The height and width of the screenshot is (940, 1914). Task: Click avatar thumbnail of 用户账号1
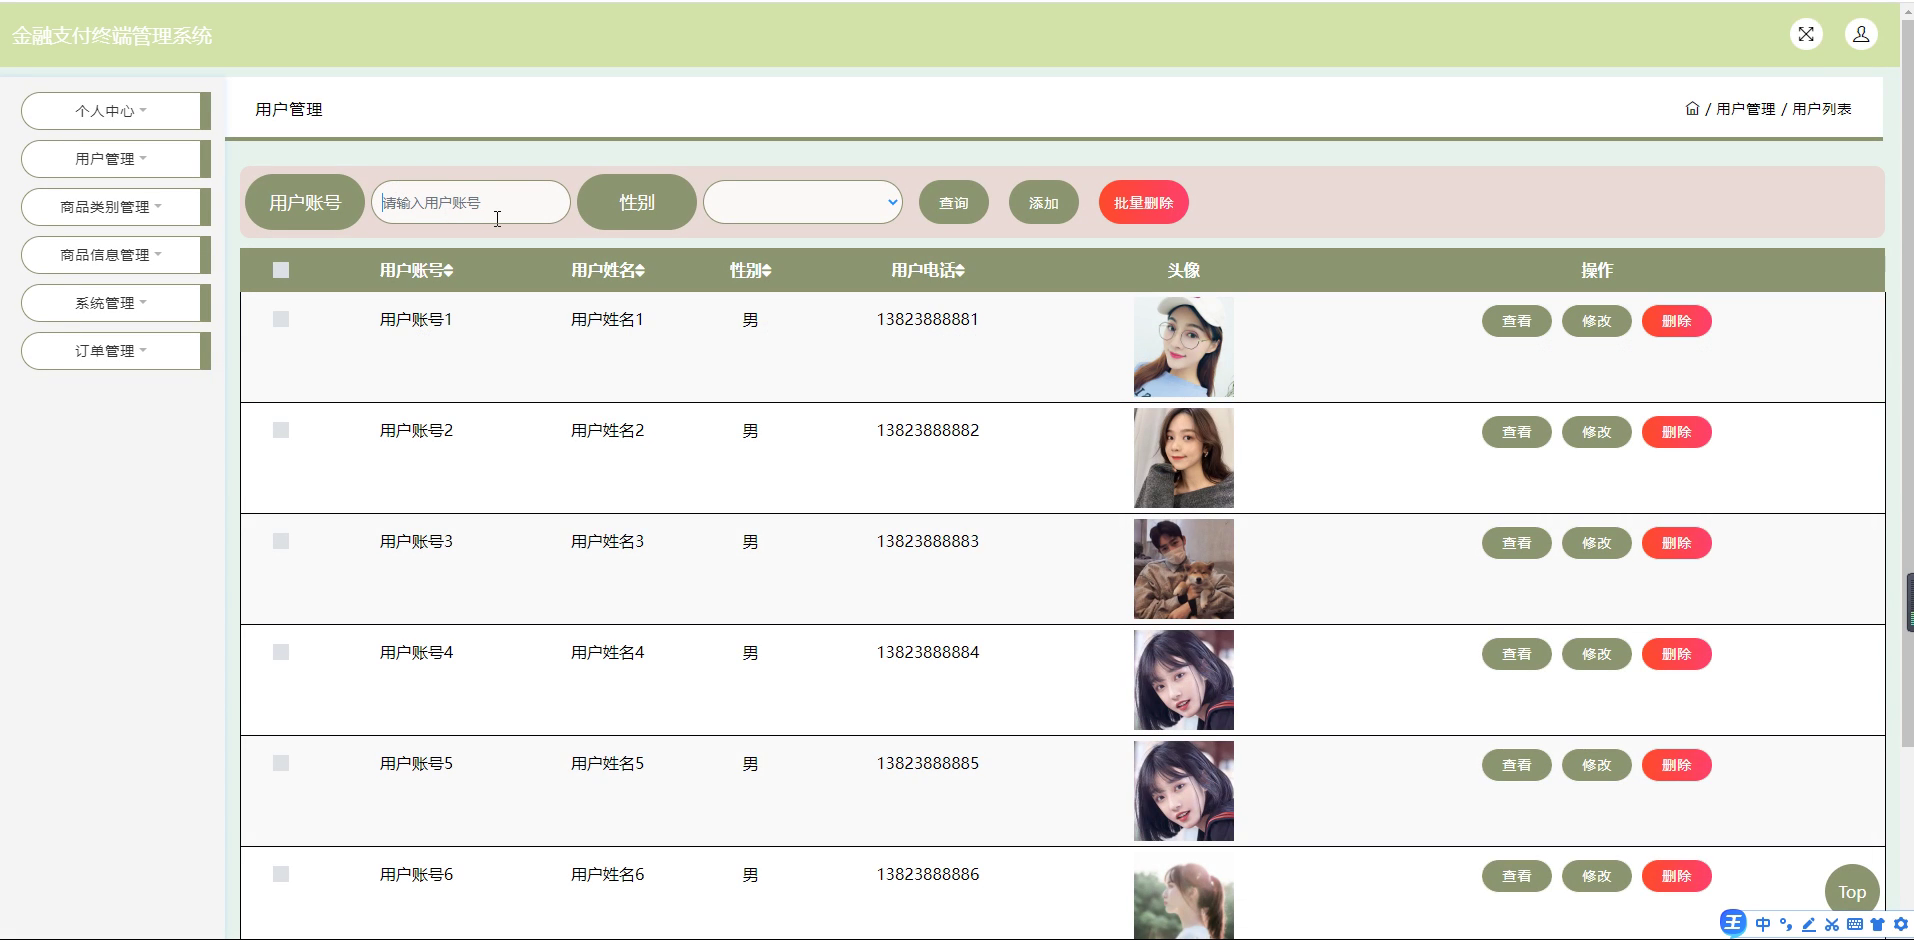click(x=1184, y=347)
